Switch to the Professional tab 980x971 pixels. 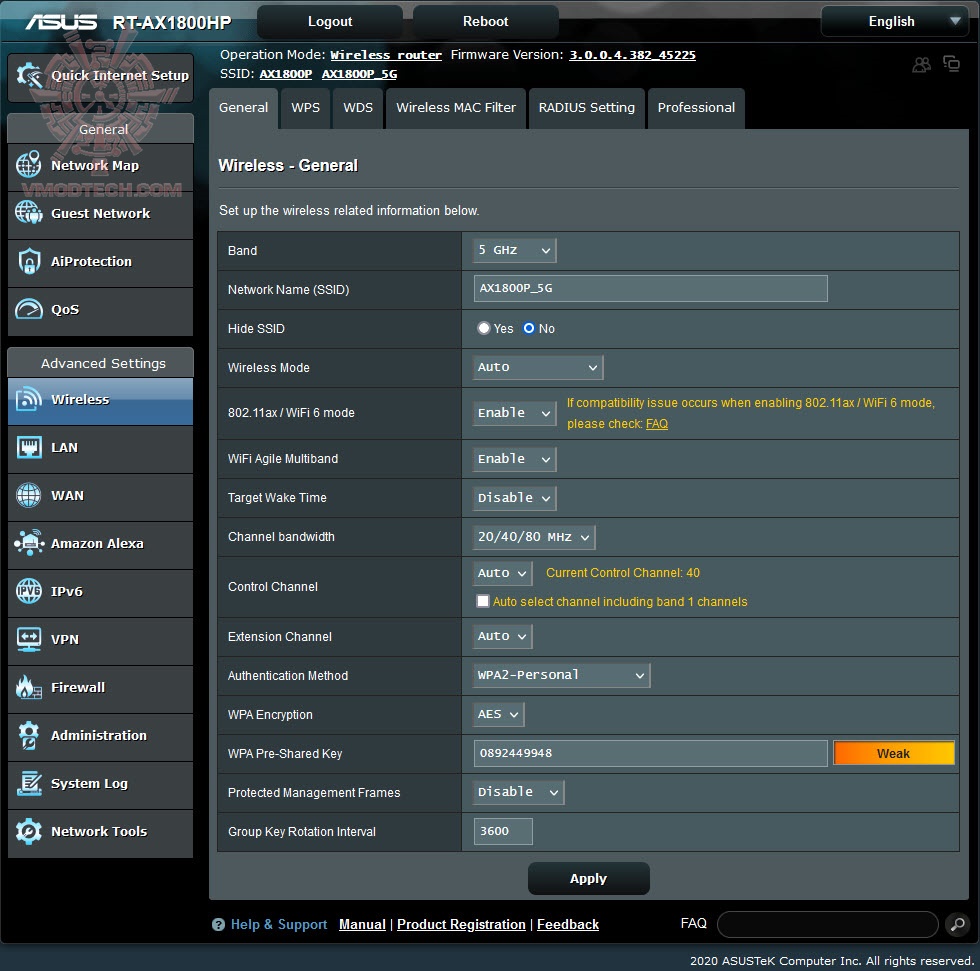[696, 108]
